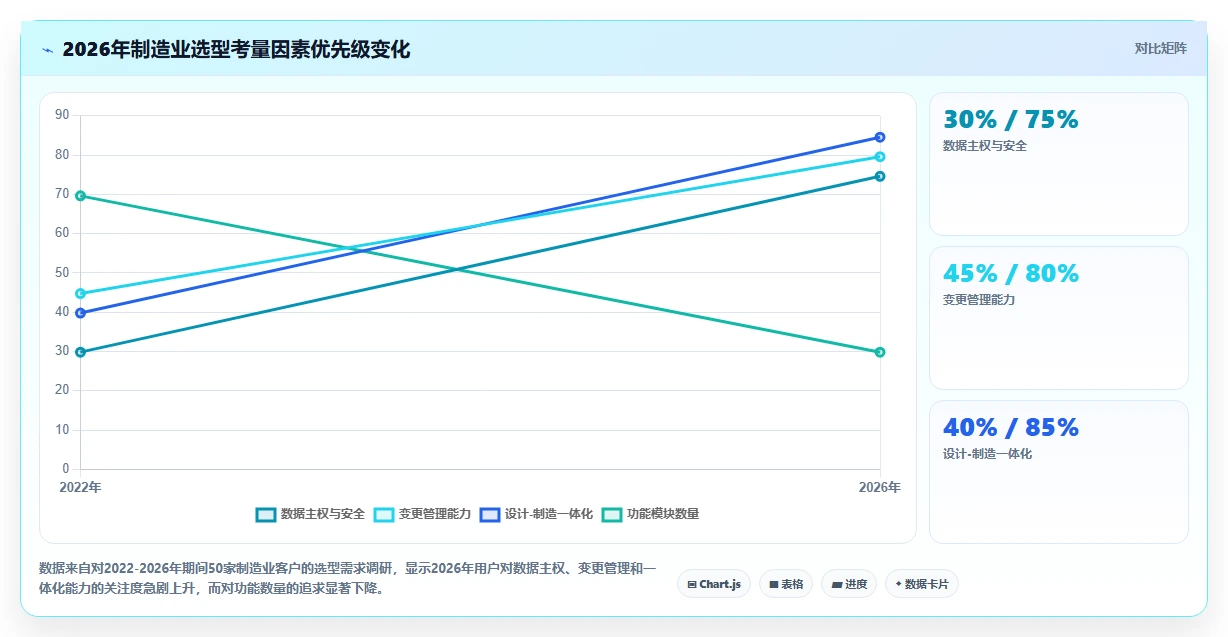Click 设计-制造一体化 label in stat card

point(987,454)
